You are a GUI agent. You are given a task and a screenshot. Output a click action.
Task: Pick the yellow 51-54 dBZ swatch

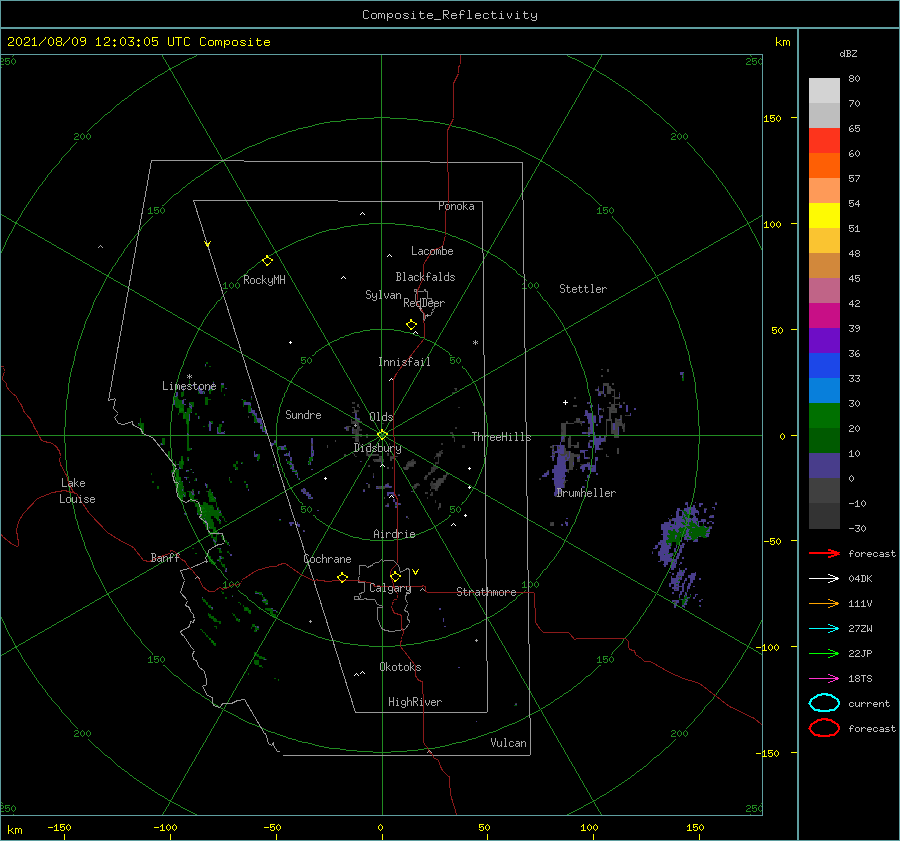(824, 216)
